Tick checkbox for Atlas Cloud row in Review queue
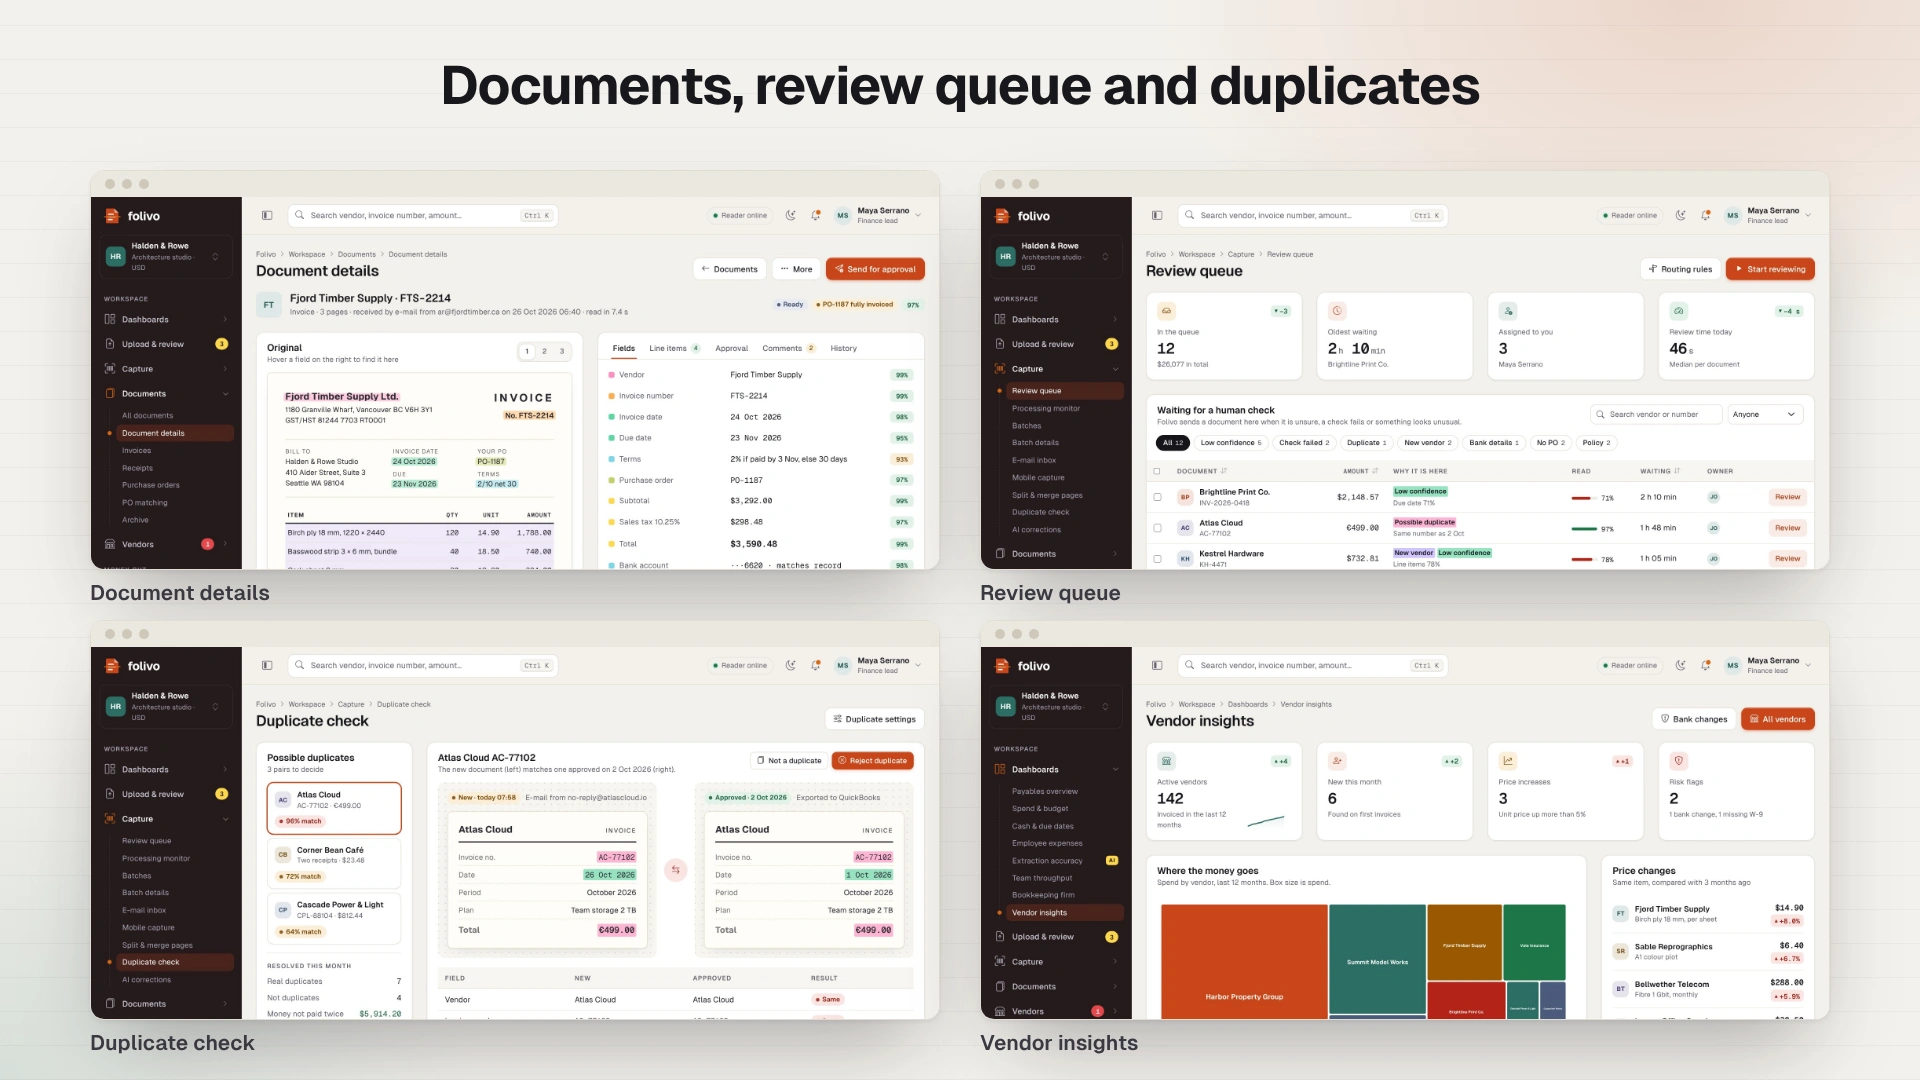The image size is (1920, 1080). click(1157, 528)
